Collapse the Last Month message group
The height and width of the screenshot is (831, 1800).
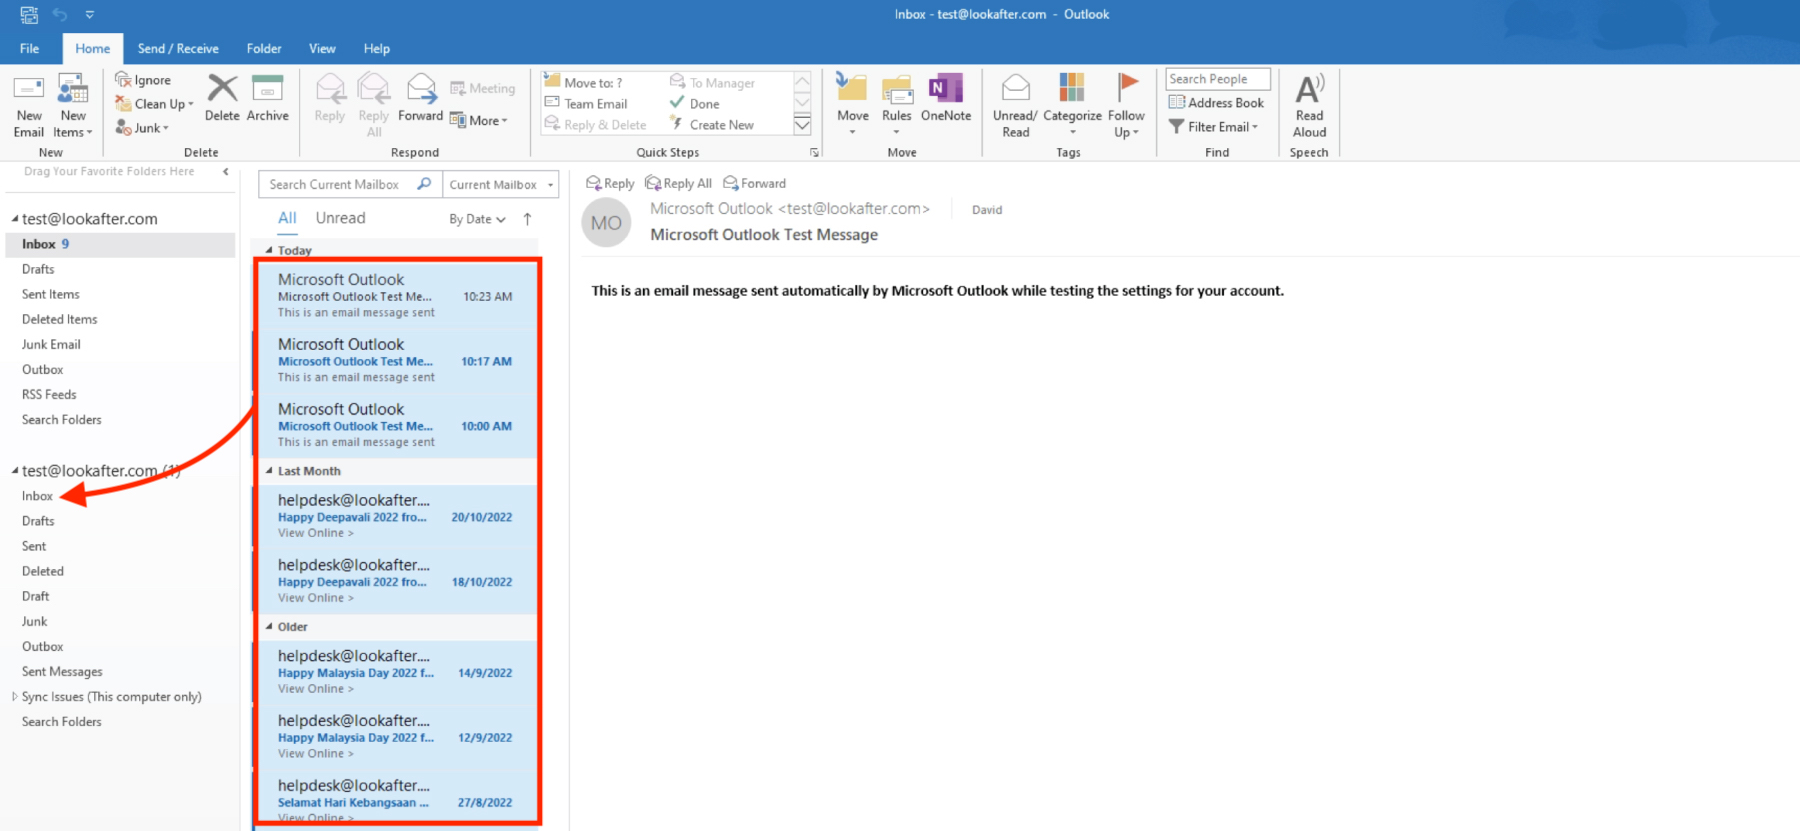[269, 471]
